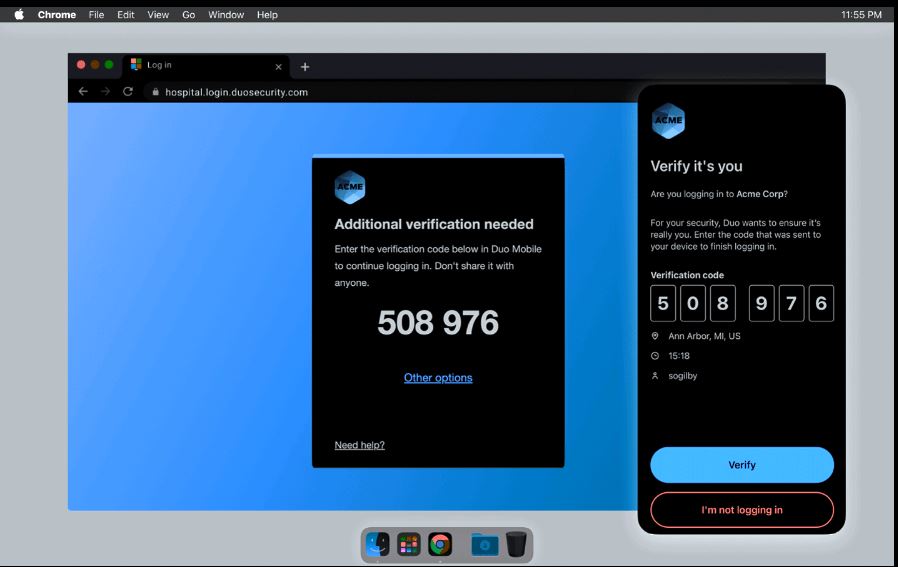Viewport: 898px width, 567px height.
Task: Click the Additional verification needed heading
Action: pyautogui.click(x=434, y=224)
